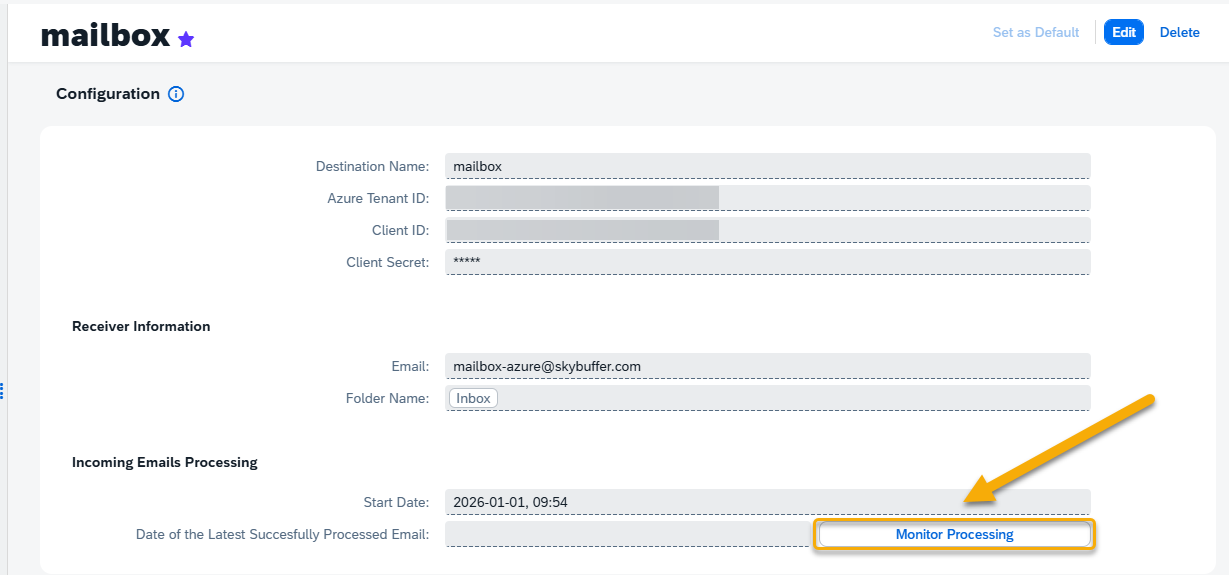The image size is (1229, 575).
Task: Click empty area of Folder Name field
Action: click(790, 398)
